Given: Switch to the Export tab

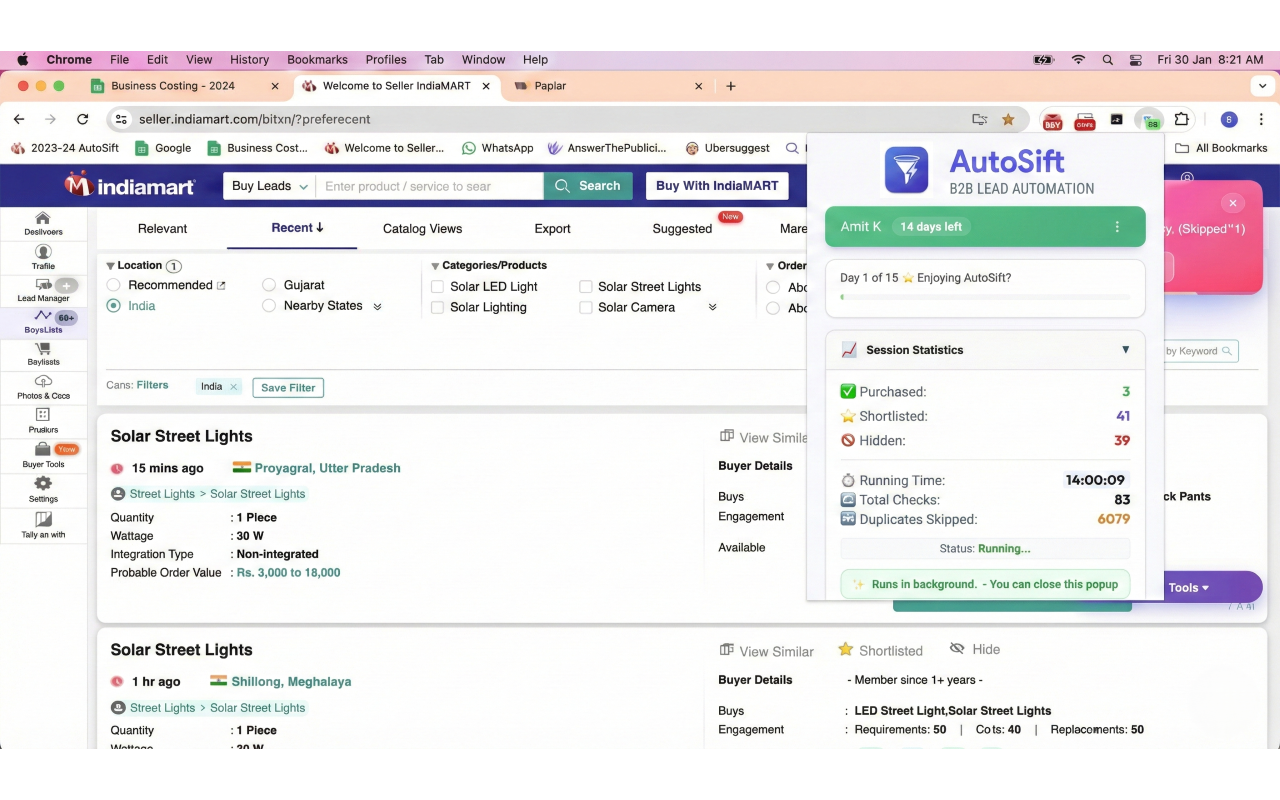Looking at the screenshot, I should (x=552, y=229).
